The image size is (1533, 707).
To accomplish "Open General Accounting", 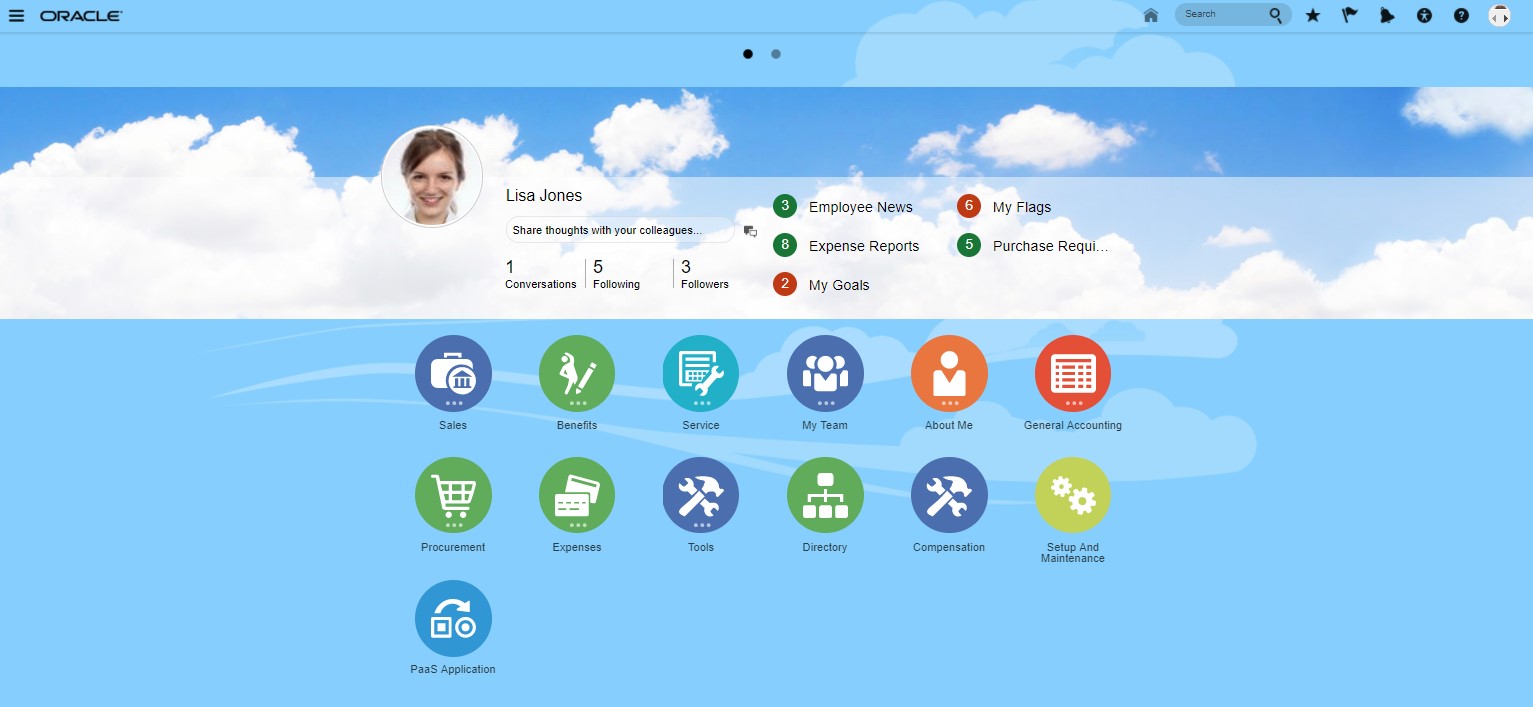I will tap(1072, 373).
